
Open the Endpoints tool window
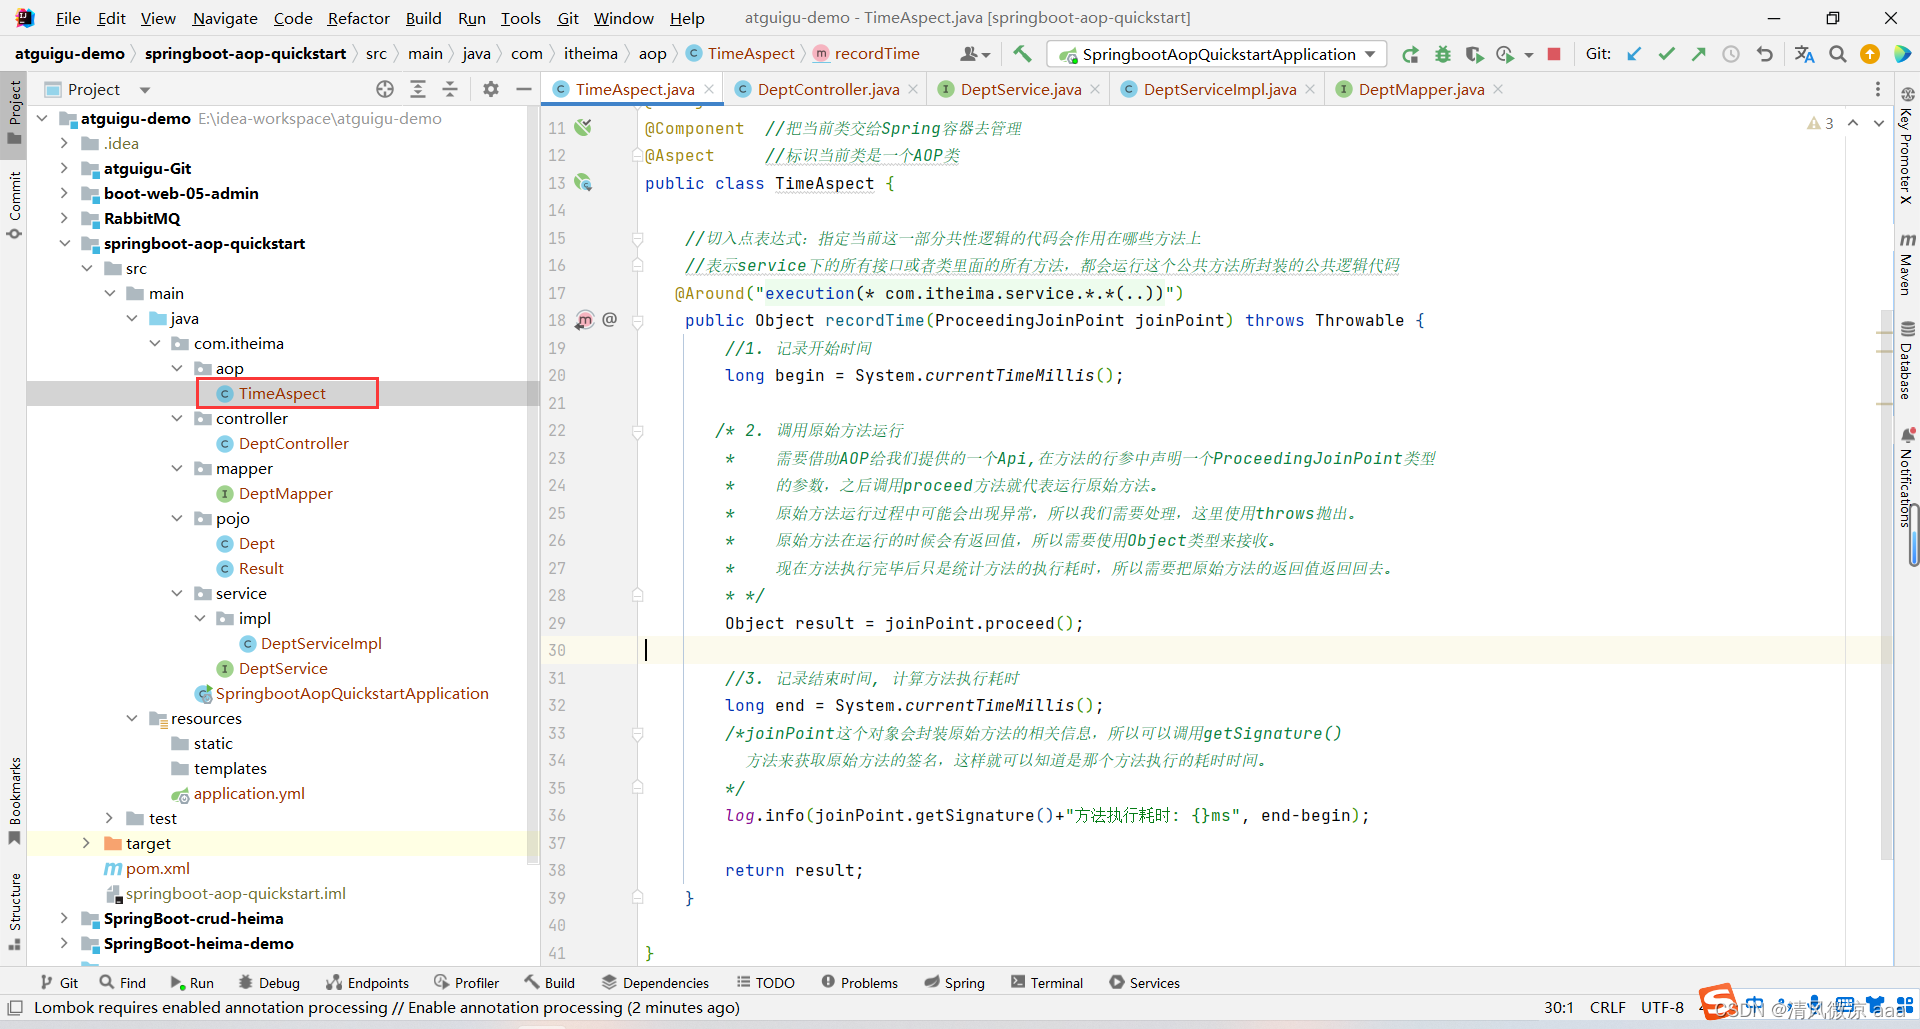[368, 983]
